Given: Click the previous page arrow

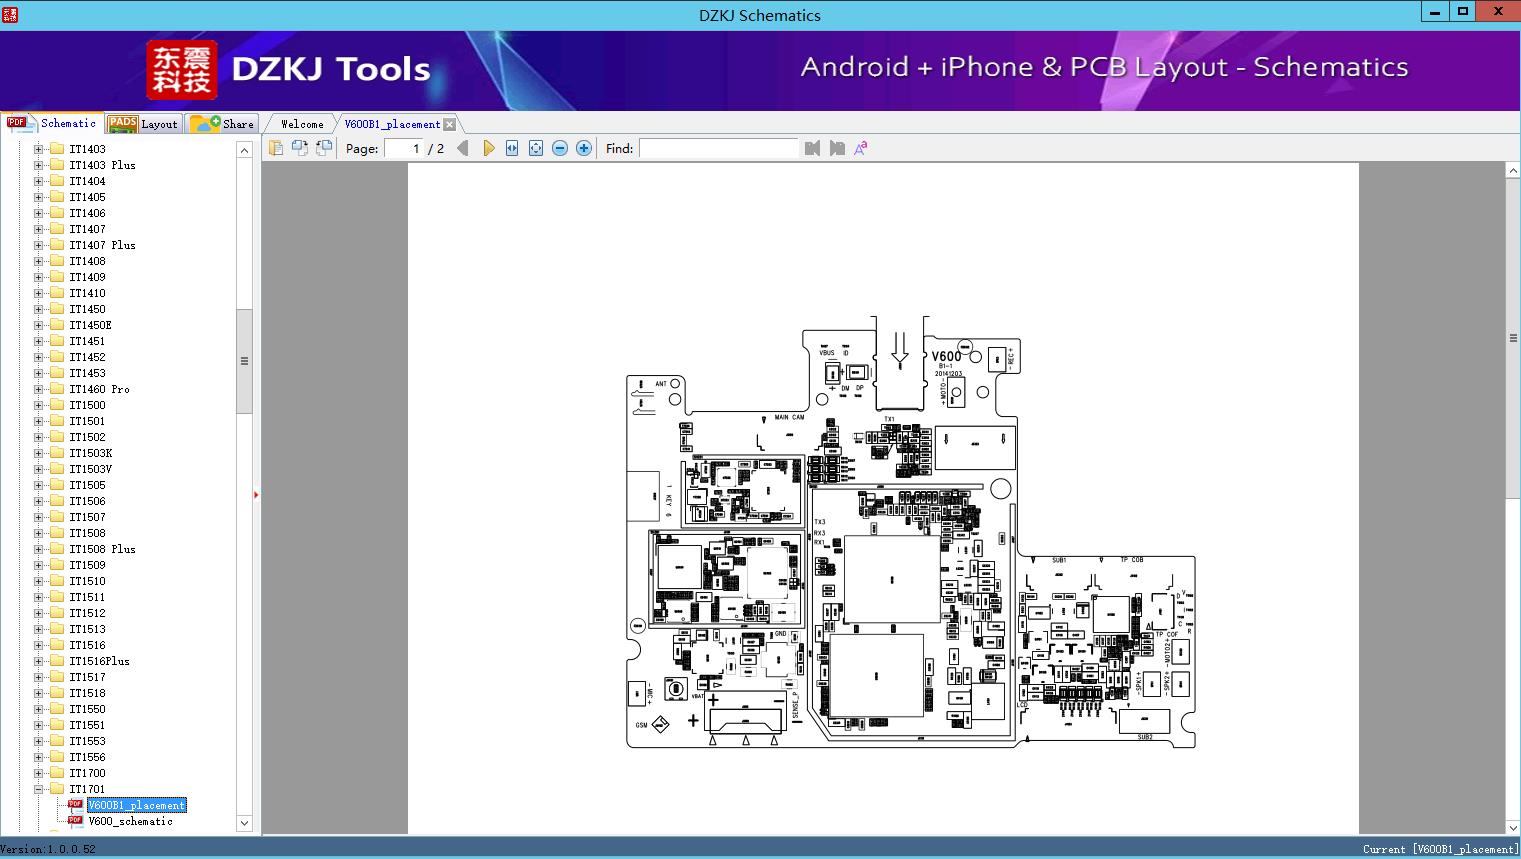Looking at the screenshot, I should coord(462,148).
